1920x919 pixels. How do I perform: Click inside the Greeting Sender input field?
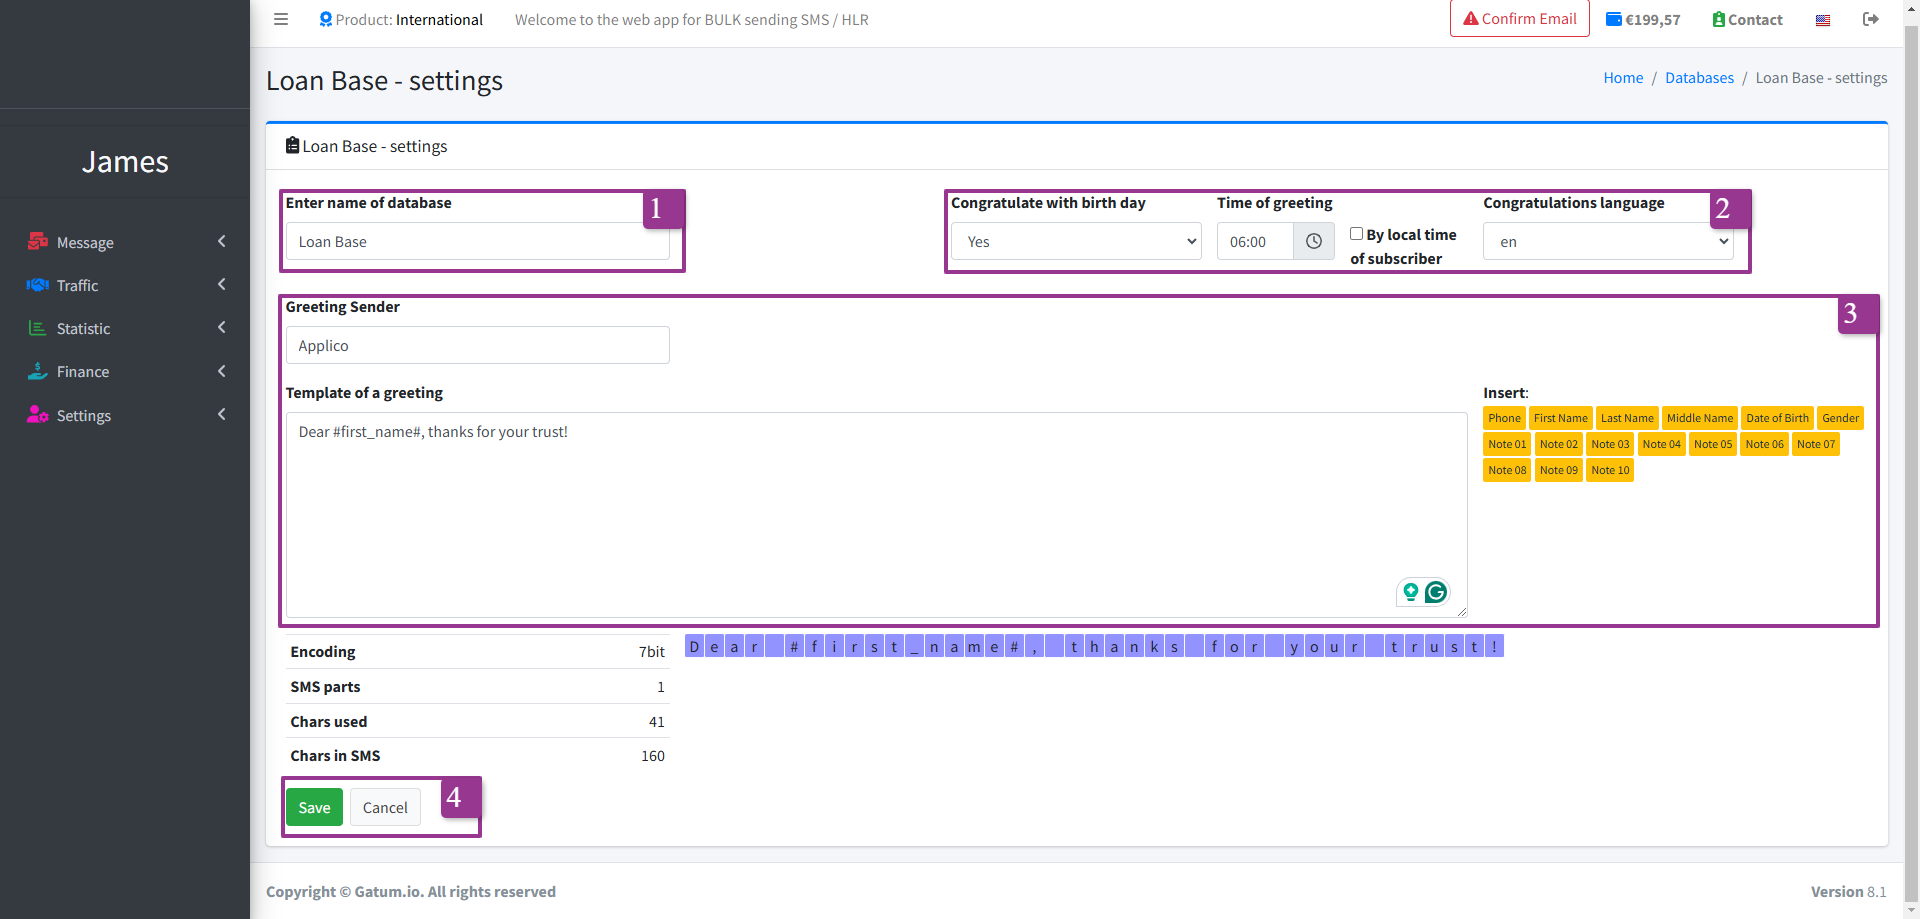[477, 345]
